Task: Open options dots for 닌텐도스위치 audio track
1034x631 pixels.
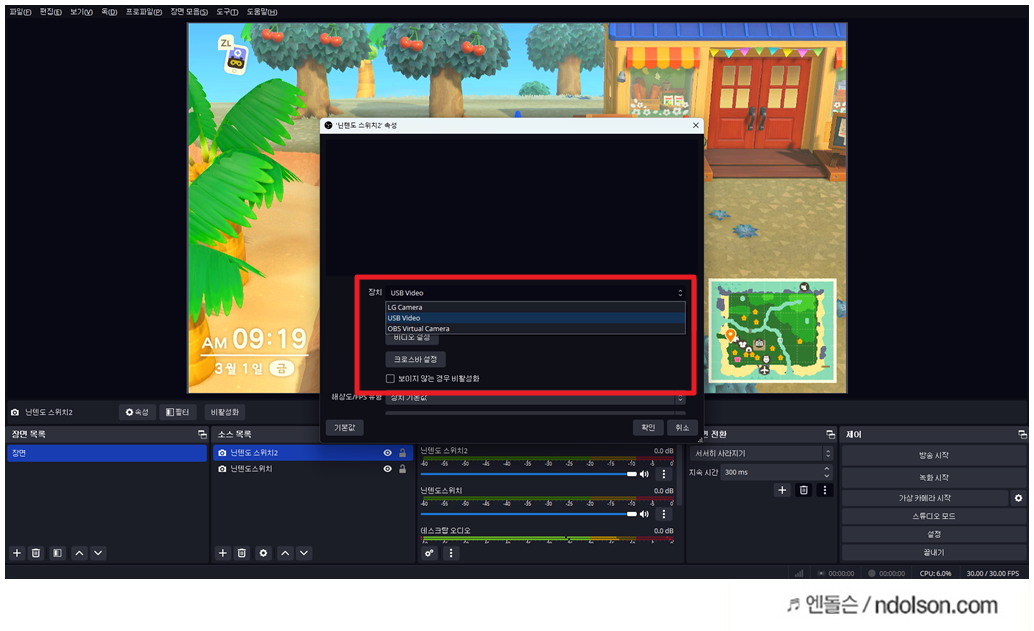Action: point(664,514)
